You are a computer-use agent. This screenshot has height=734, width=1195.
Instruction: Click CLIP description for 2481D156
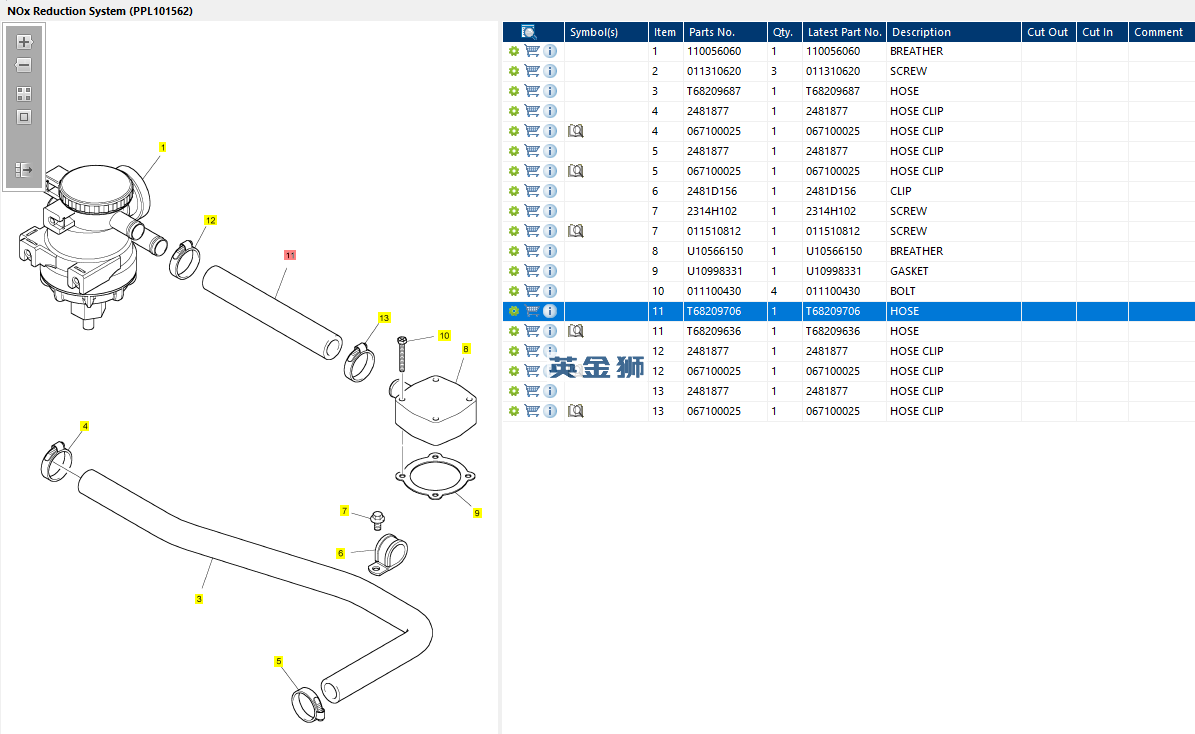pos(901,191)
